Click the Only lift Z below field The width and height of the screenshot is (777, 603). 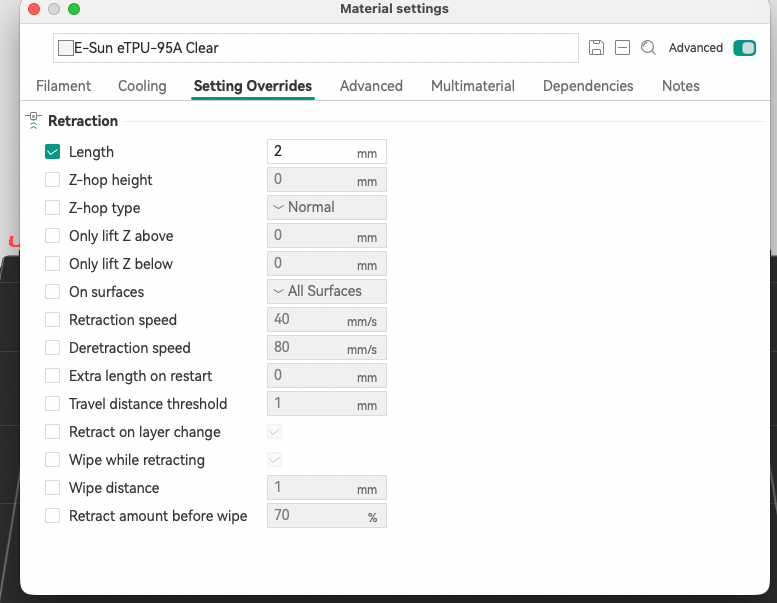[x=327, y=263]
